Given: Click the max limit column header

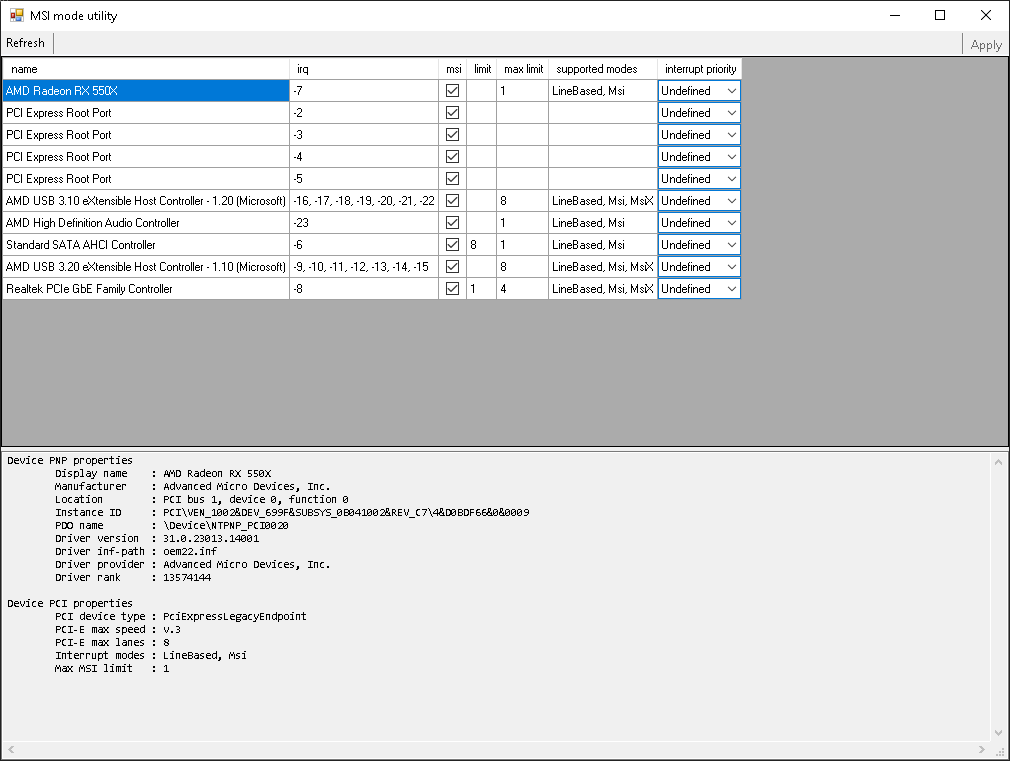Looking at the screenshot, I should coord(522,69).
